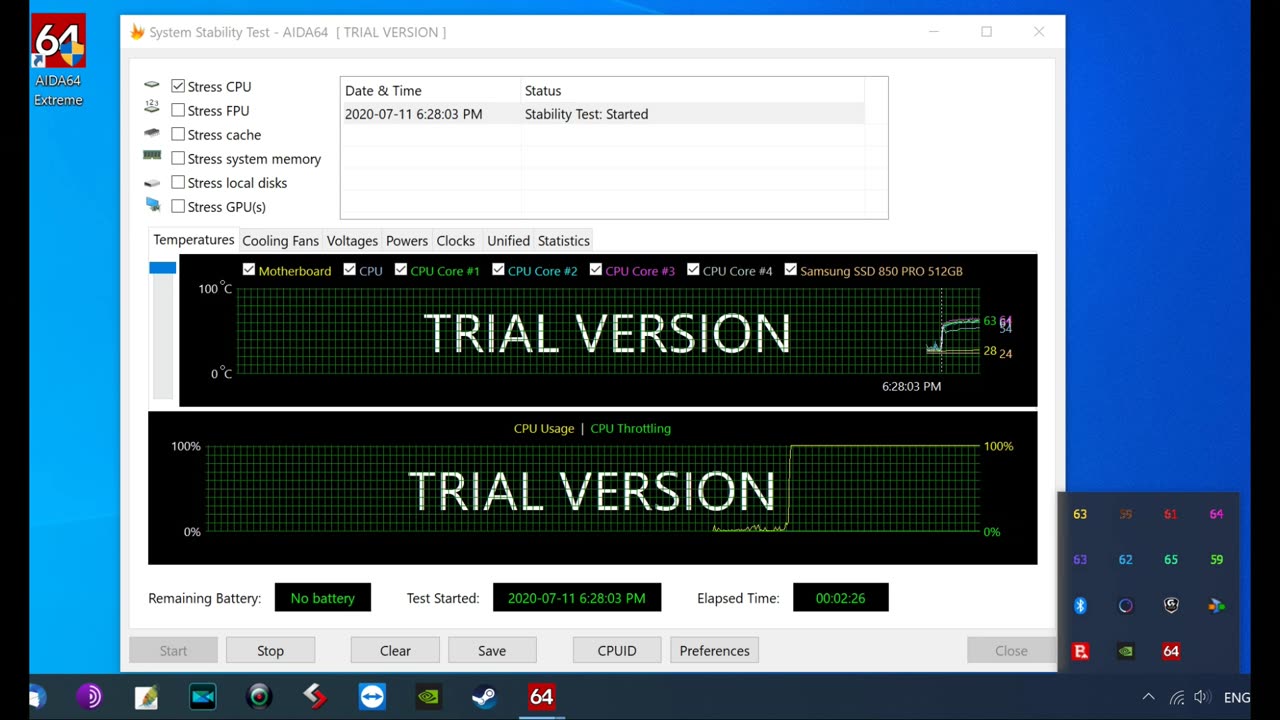Click the magenta 64 temperature tray icon
The image size is (1280, 720).
click(1216, 514)
